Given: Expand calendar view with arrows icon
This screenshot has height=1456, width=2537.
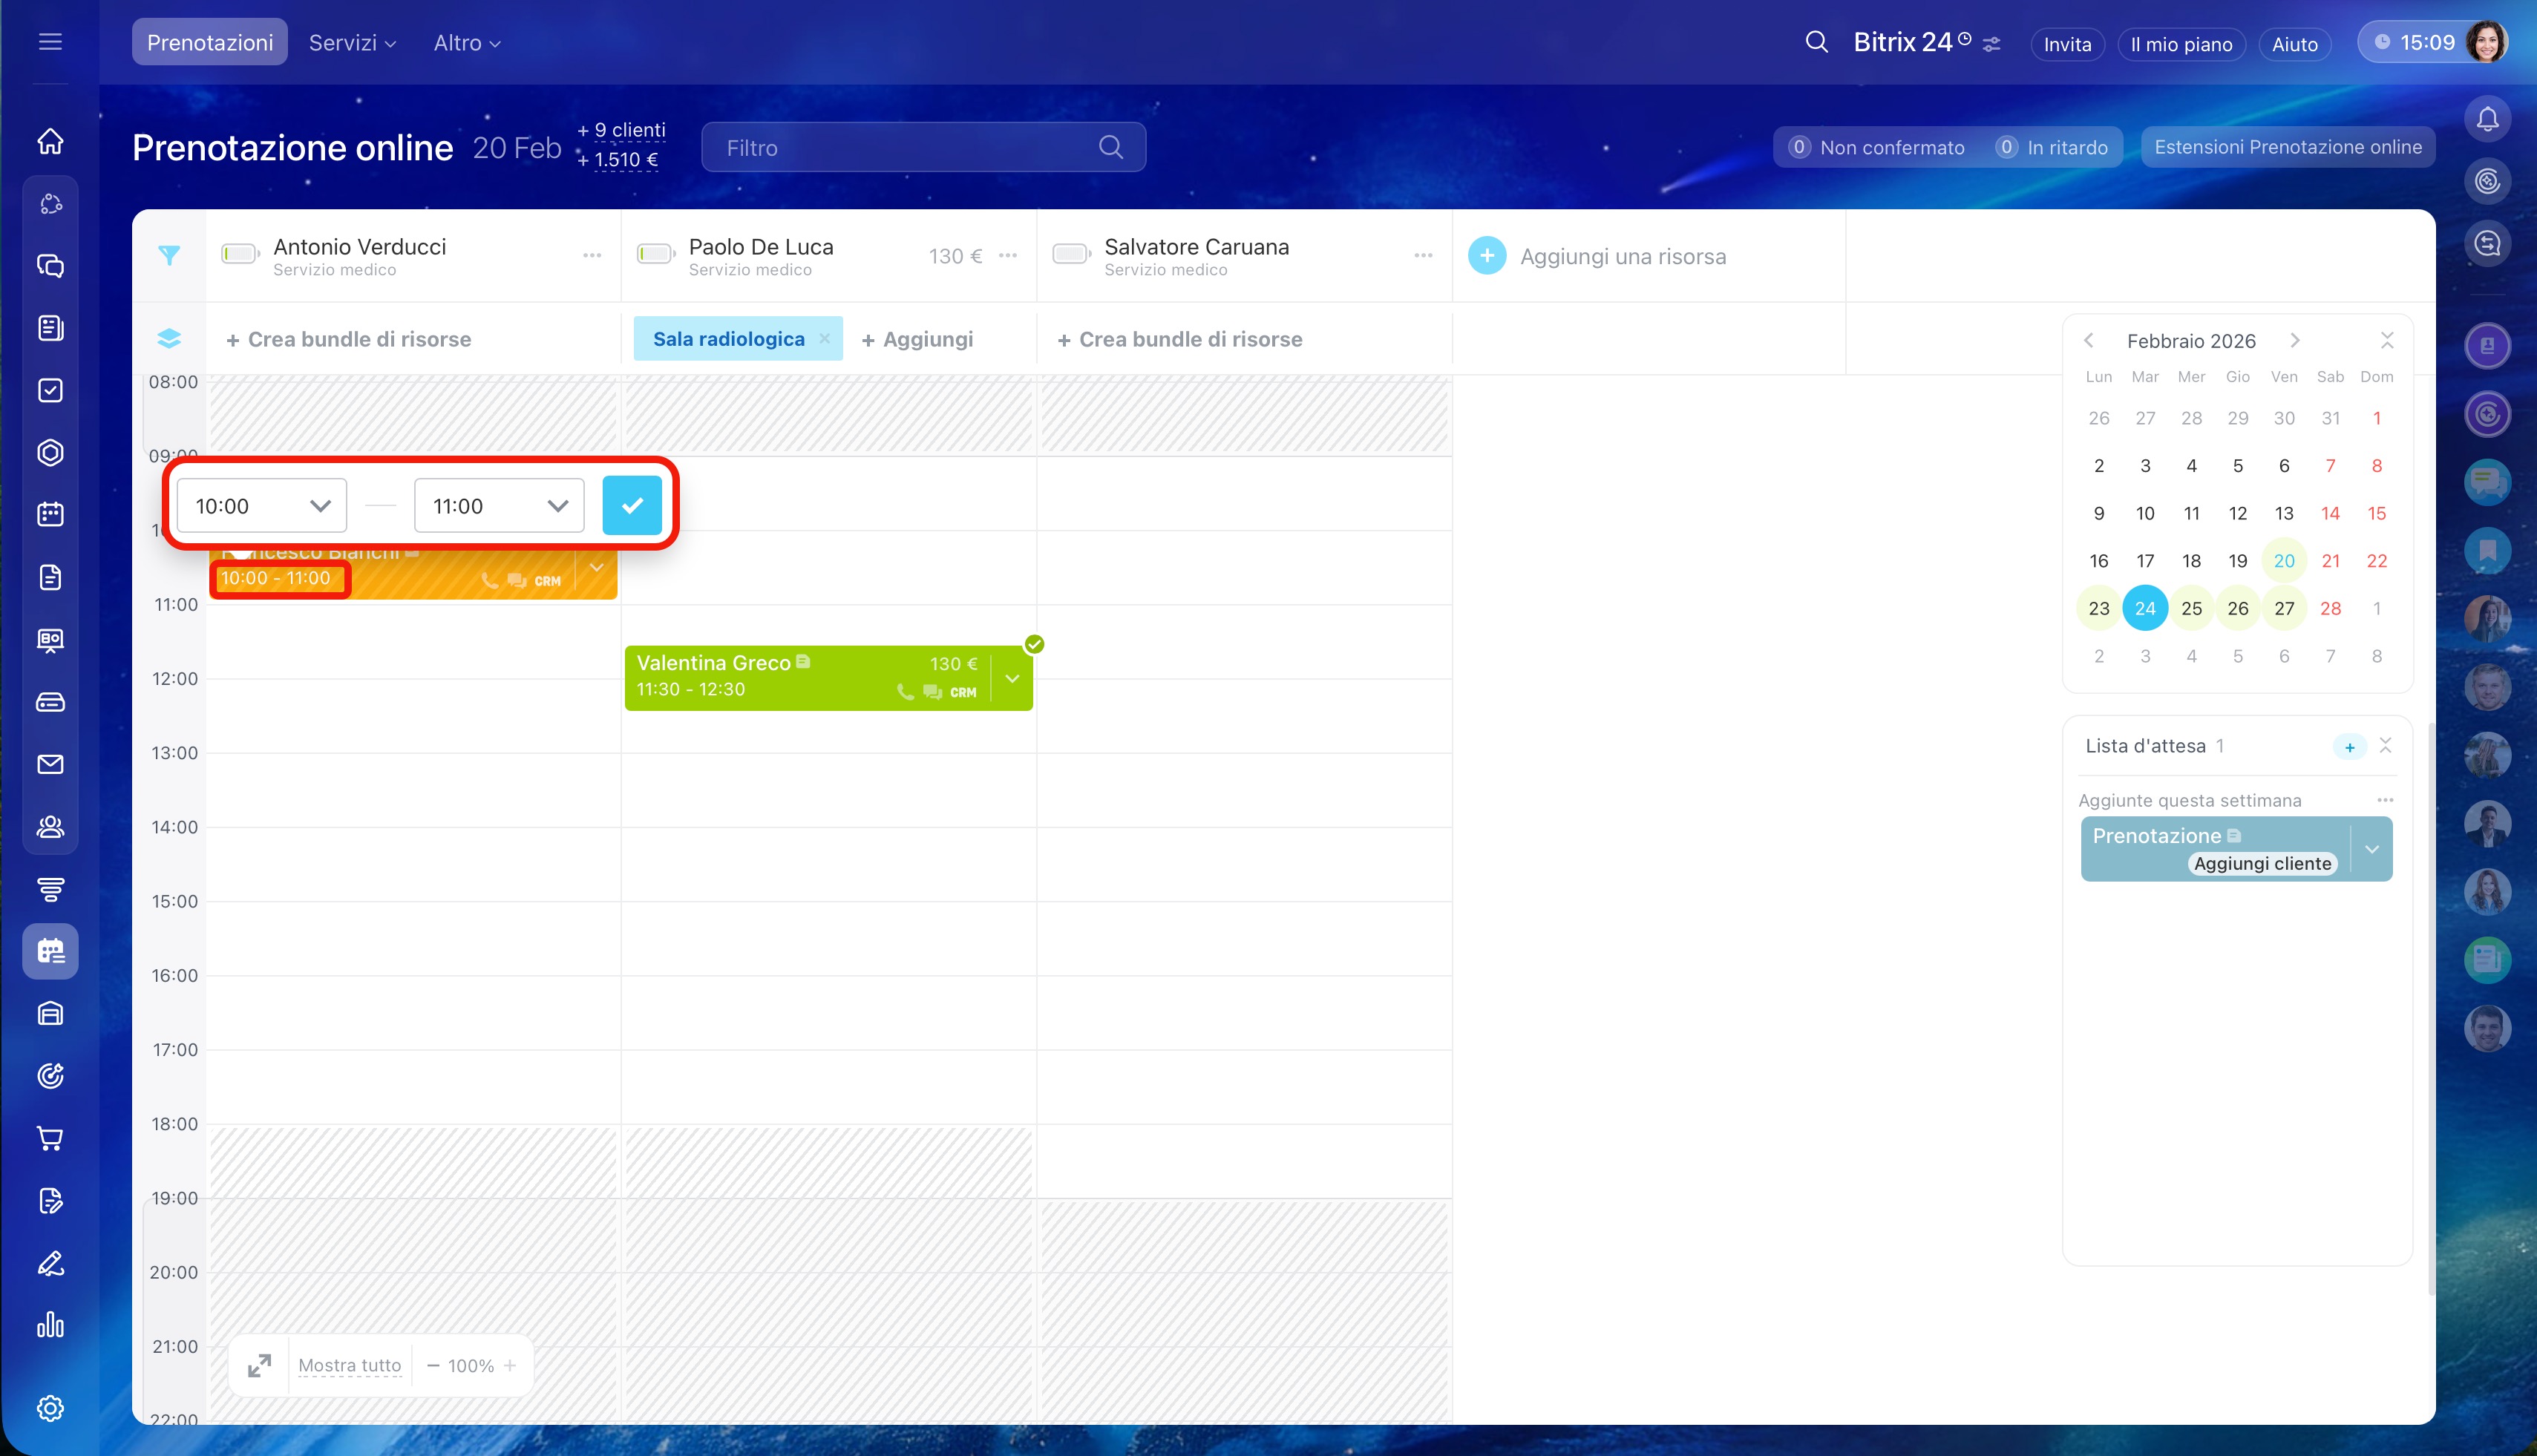Looking at the screenshot, I should (259, 1365).
